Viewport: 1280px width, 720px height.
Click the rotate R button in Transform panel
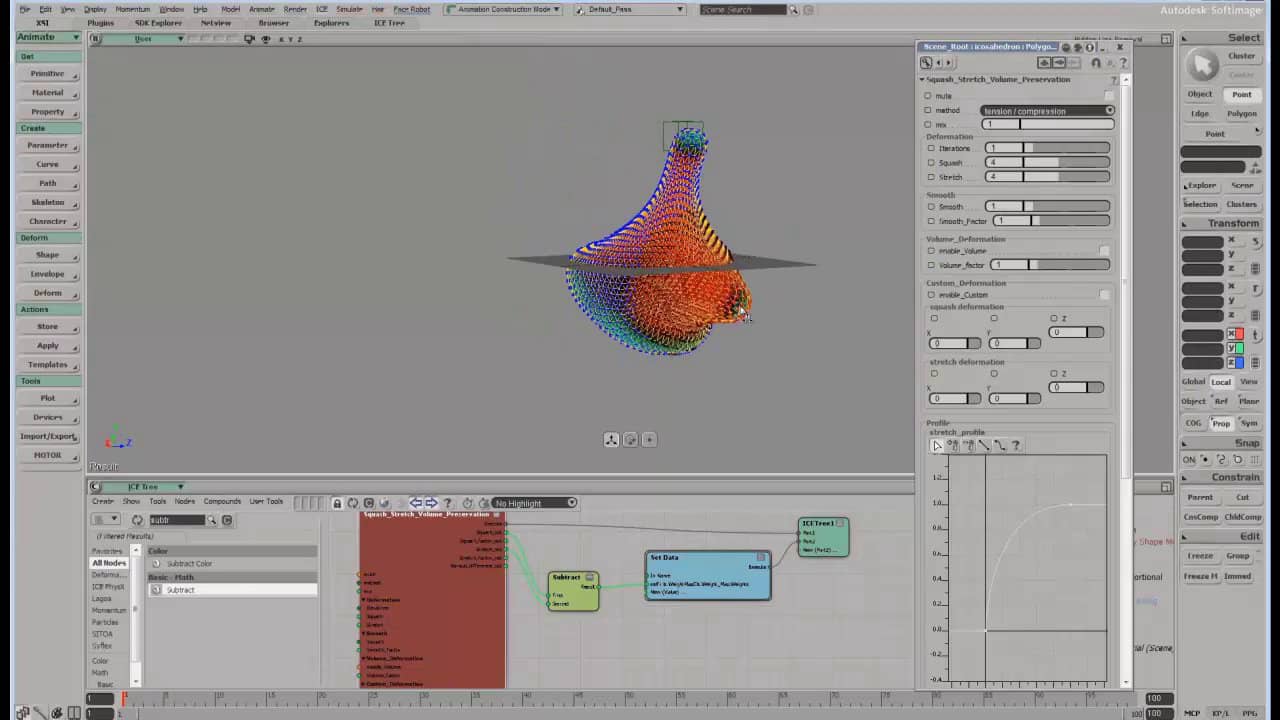tap(1257, 288)
